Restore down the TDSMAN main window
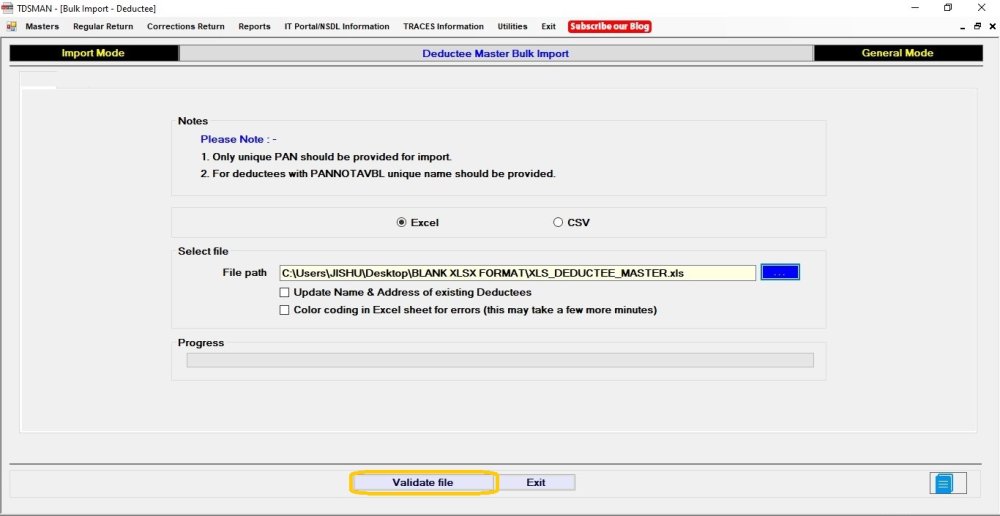The image size is (1000, 516). pos(948,8)
